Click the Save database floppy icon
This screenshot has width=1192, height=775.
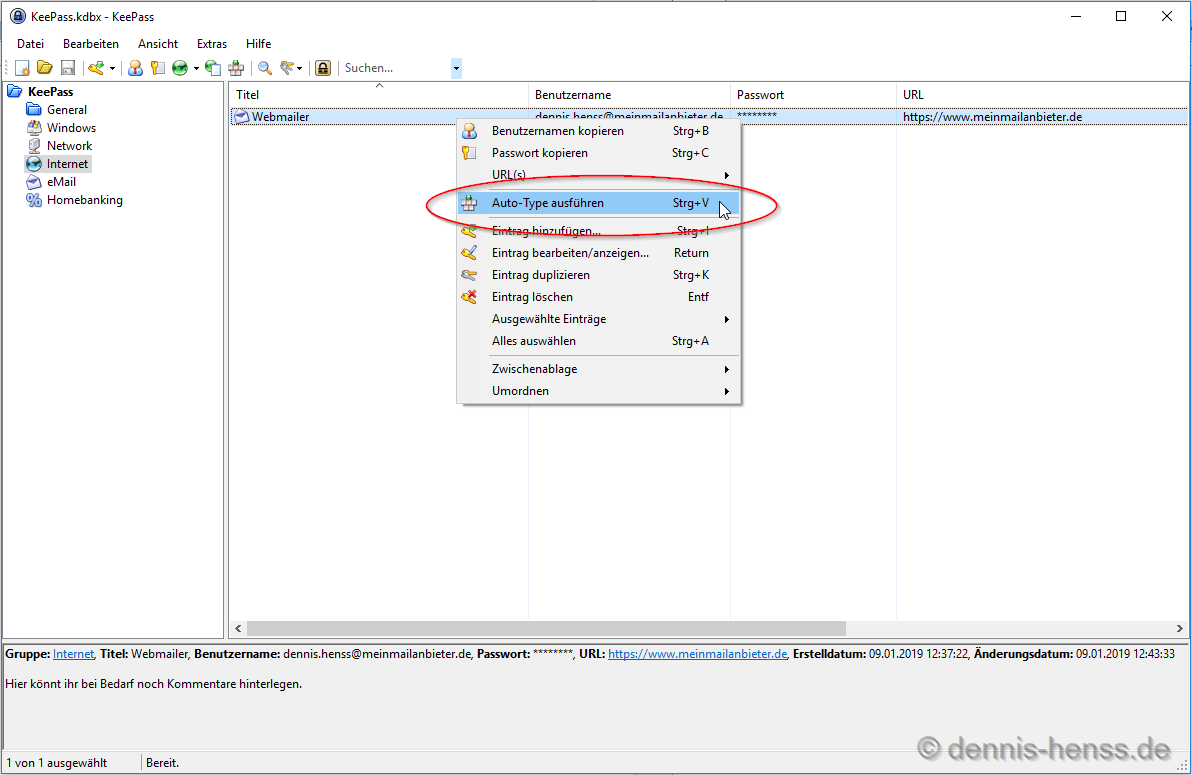(x=68, y=68)
